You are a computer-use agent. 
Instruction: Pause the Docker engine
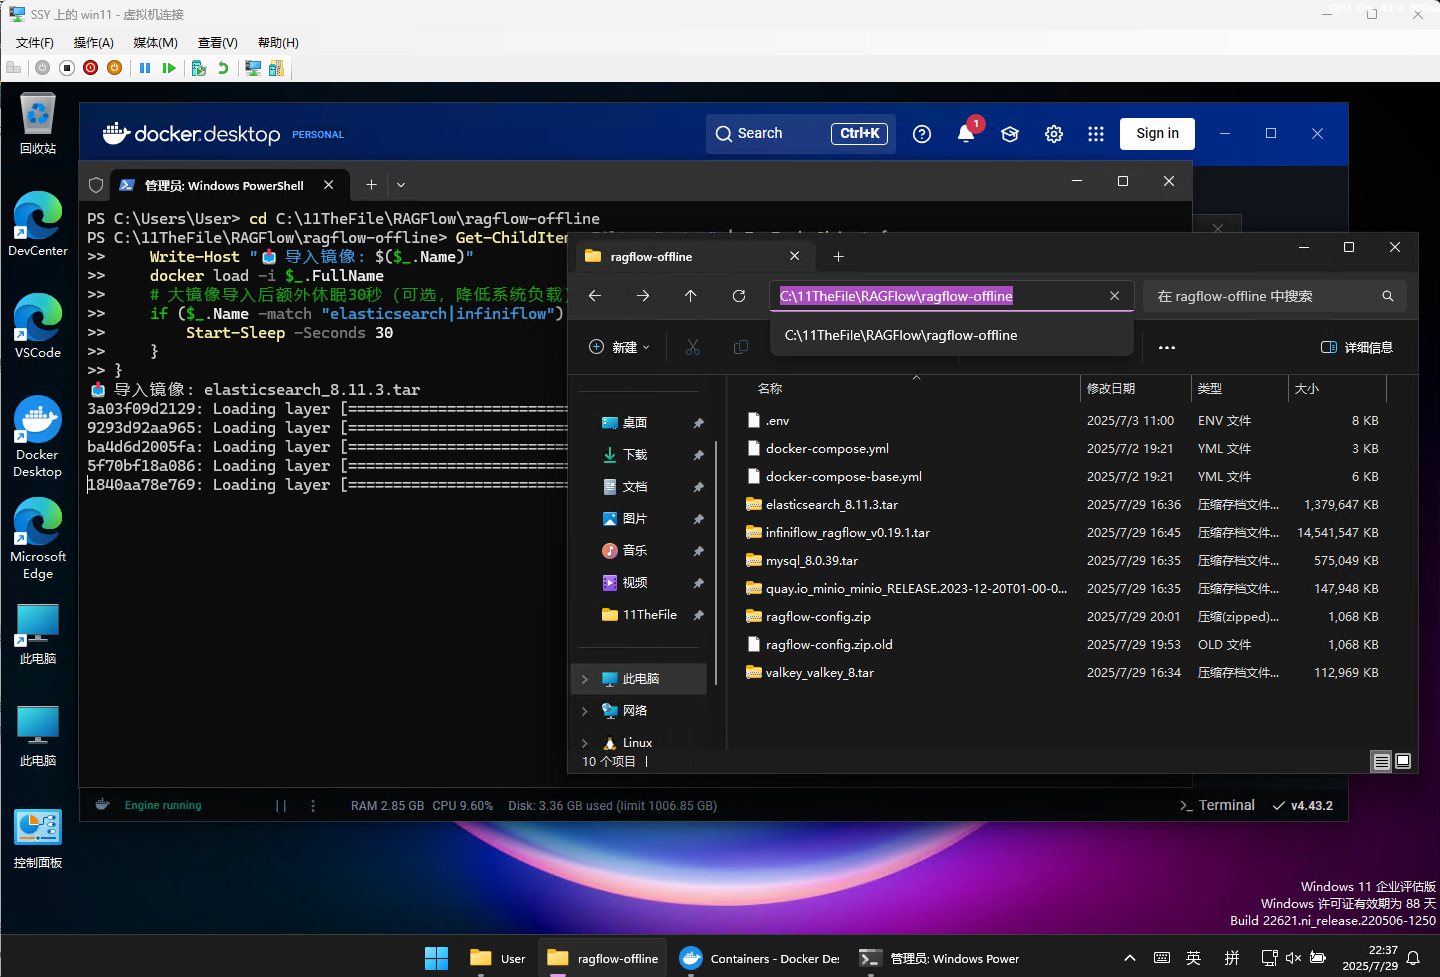tap(281, 806)
